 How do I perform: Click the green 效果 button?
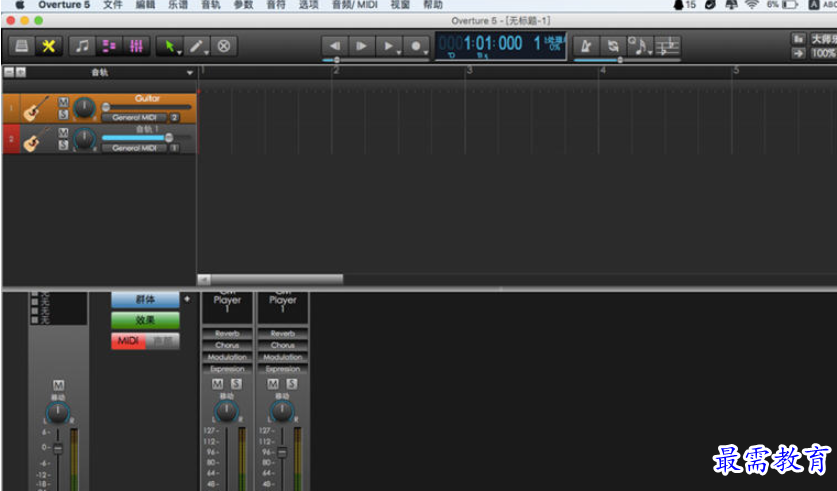tap(145, 320)
